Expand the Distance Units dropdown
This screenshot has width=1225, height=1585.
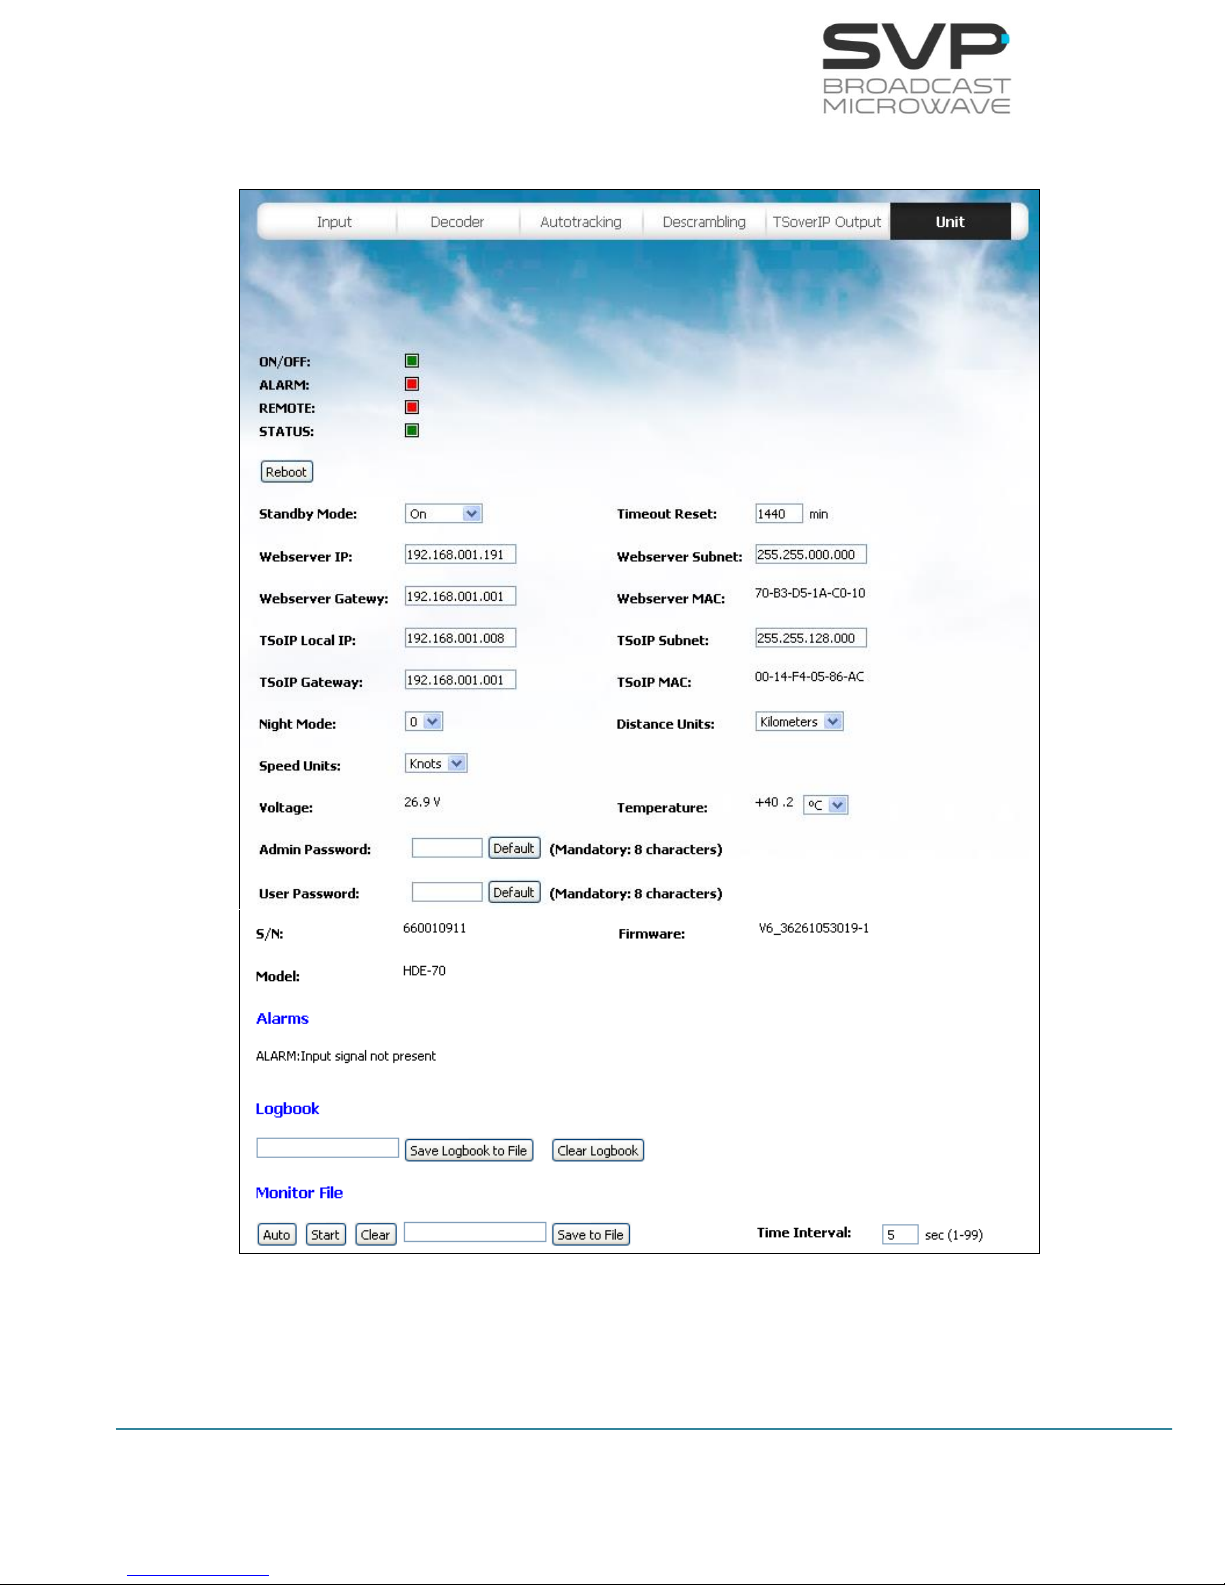pyautogui.click(x=799, y=722)
